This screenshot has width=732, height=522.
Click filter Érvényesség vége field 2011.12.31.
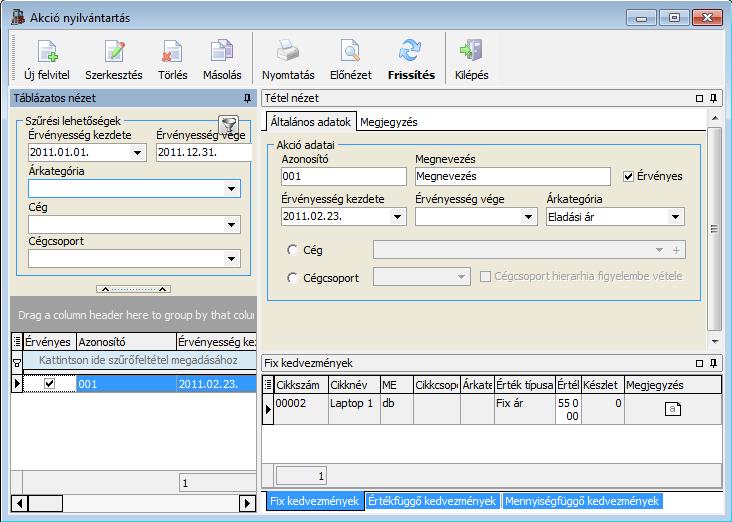(x=204, y=153)
